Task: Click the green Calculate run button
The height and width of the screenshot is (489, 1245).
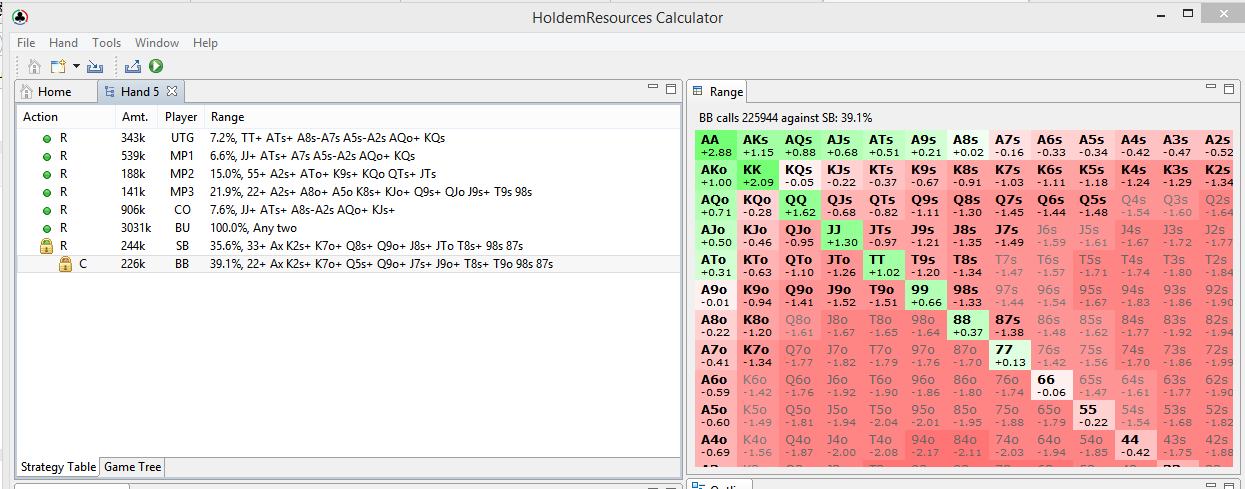Action: pyautogui.click(x=156, y=67)
